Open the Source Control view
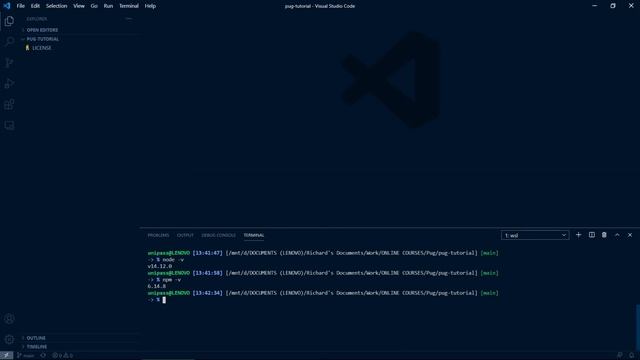This screenshot has width=640, height=360. coord(9,62)
